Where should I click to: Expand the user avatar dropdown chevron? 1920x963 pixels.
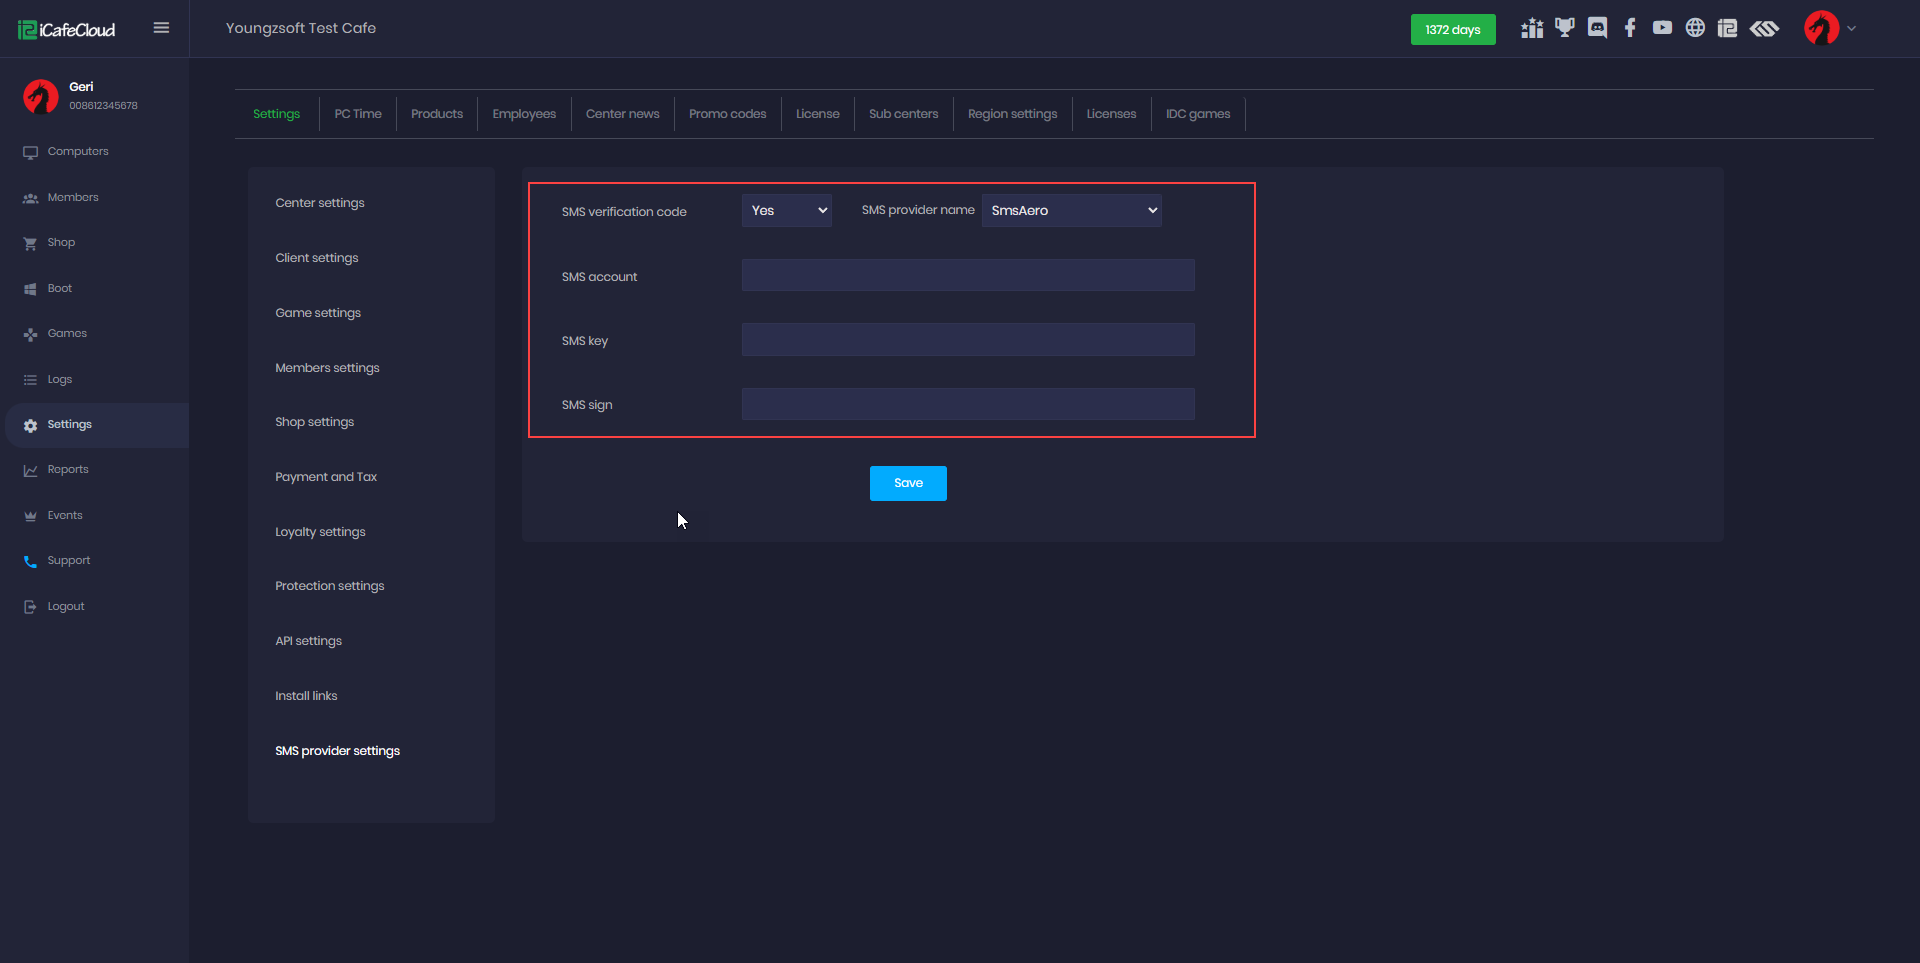[x=1851, y=29]
